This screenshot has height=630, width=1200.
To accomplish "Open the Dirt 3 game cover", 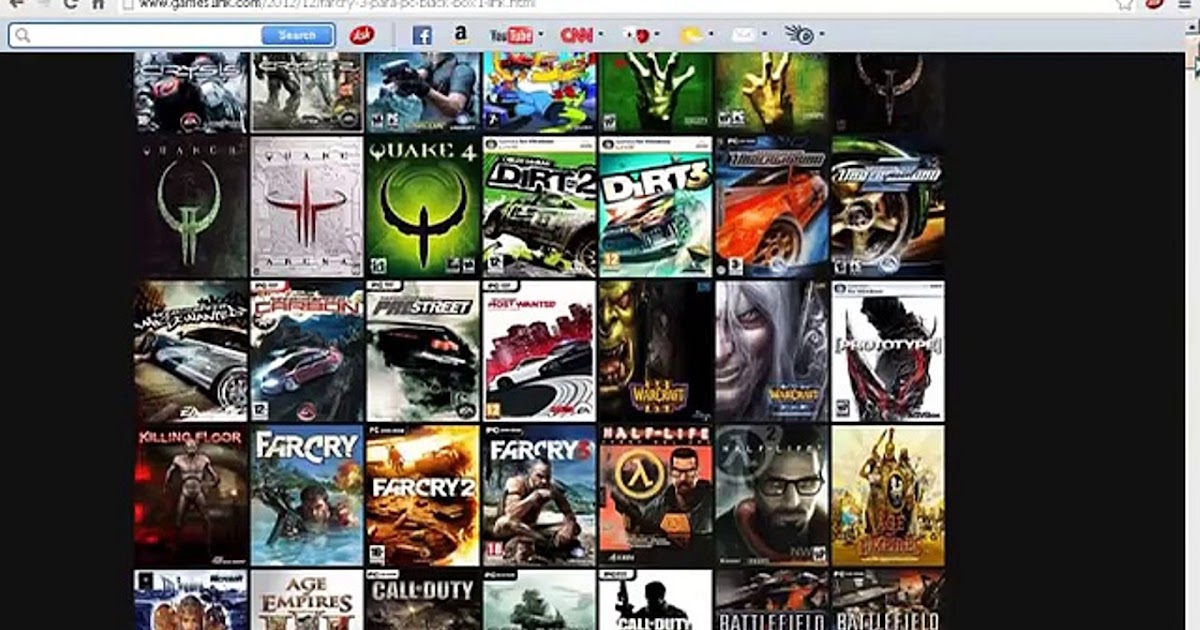I will tap(656, 207).
